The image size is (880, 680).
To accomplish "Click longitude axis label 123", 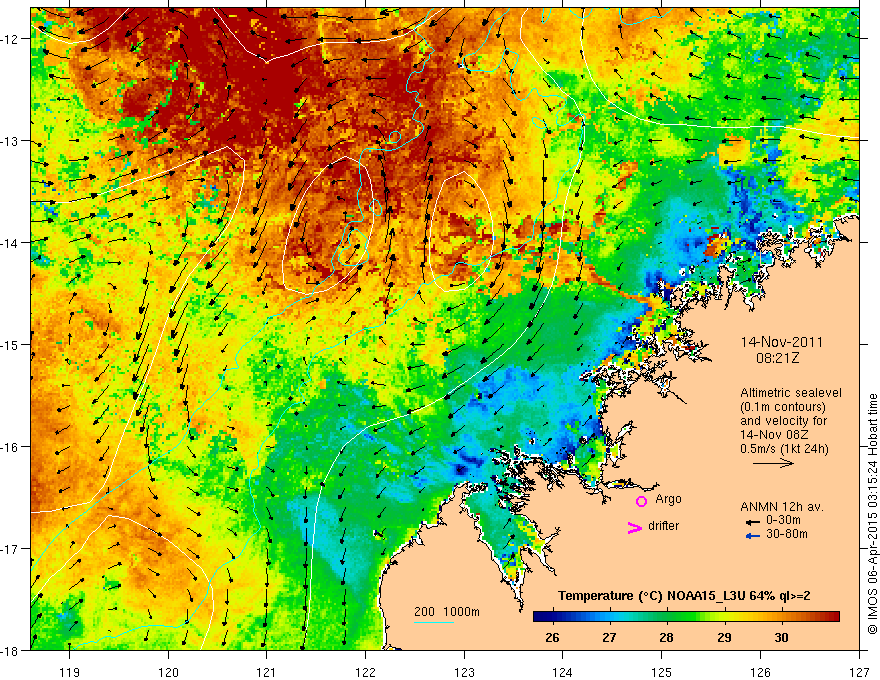I will click(x=465, y=673).
